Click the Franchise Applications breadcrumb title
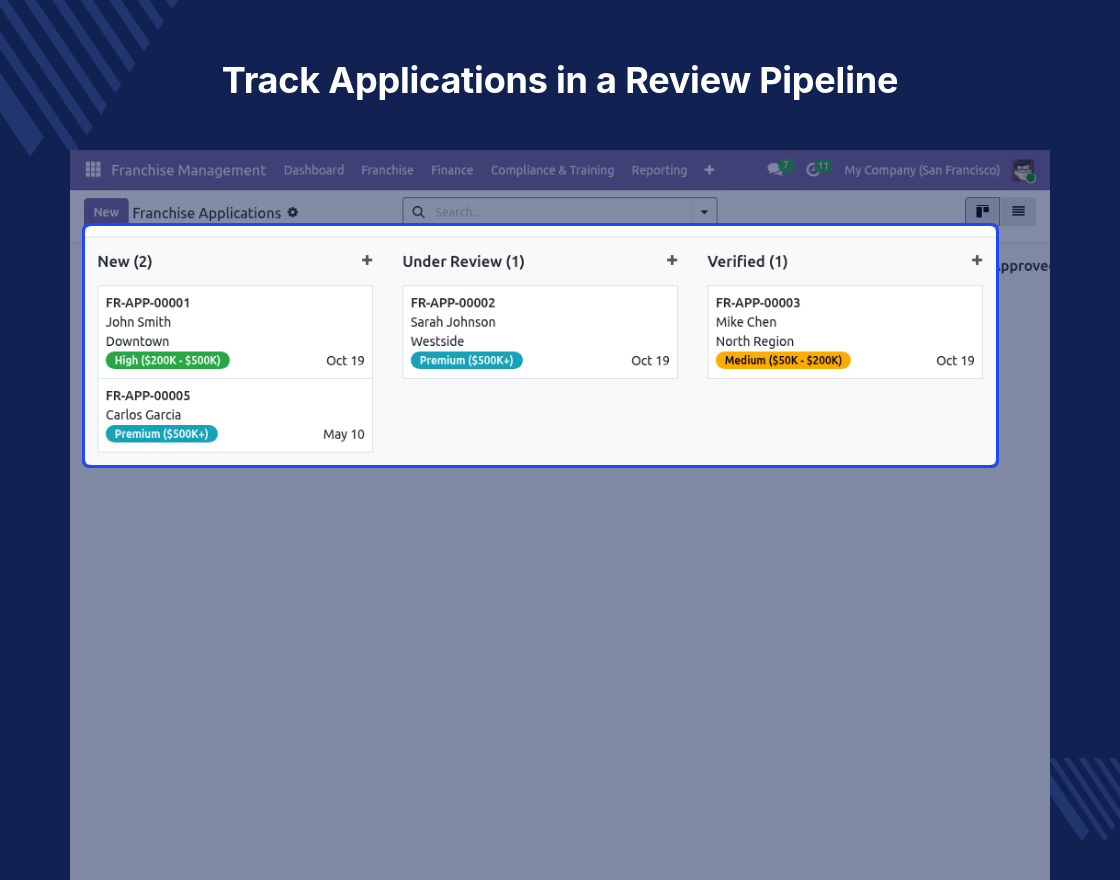 pyautogui.click(x=207, y=213)
